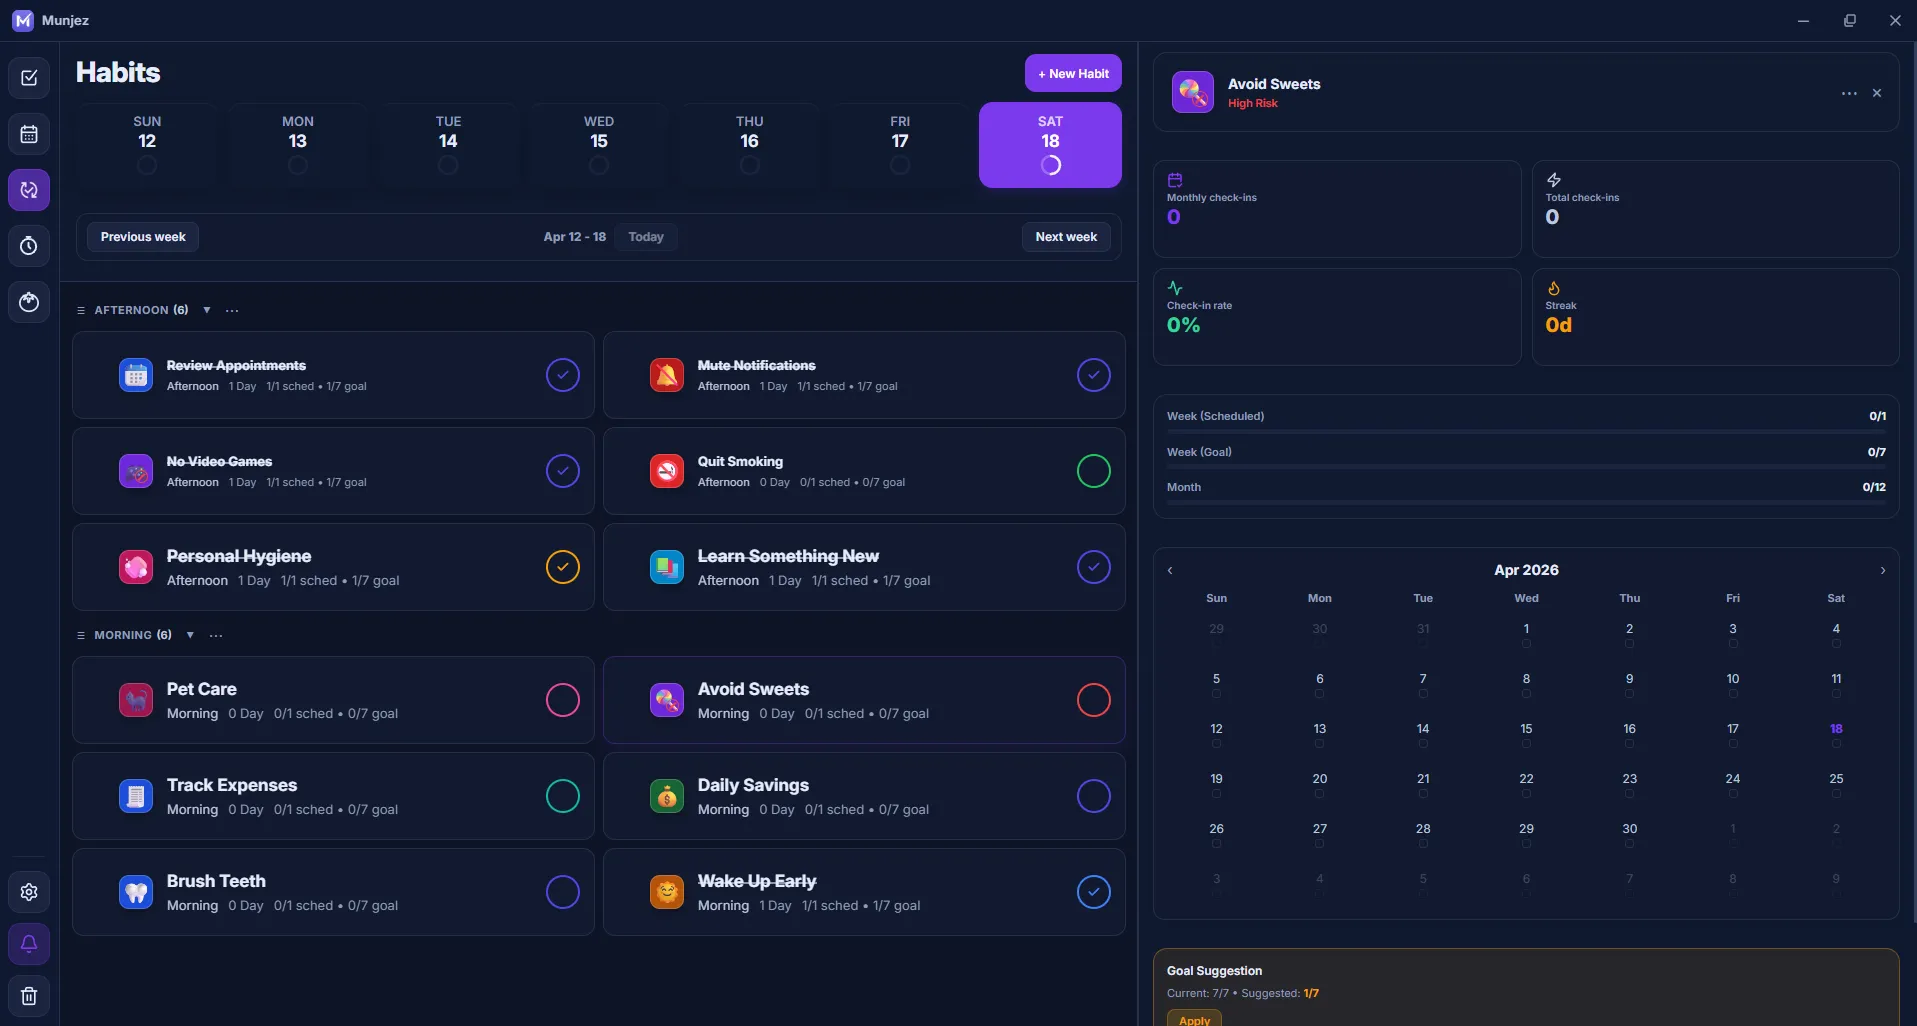Select THU 16 day tab
Image resolution: width=1917 pixels, height=1026 pixels.
(x=749, y=145)
